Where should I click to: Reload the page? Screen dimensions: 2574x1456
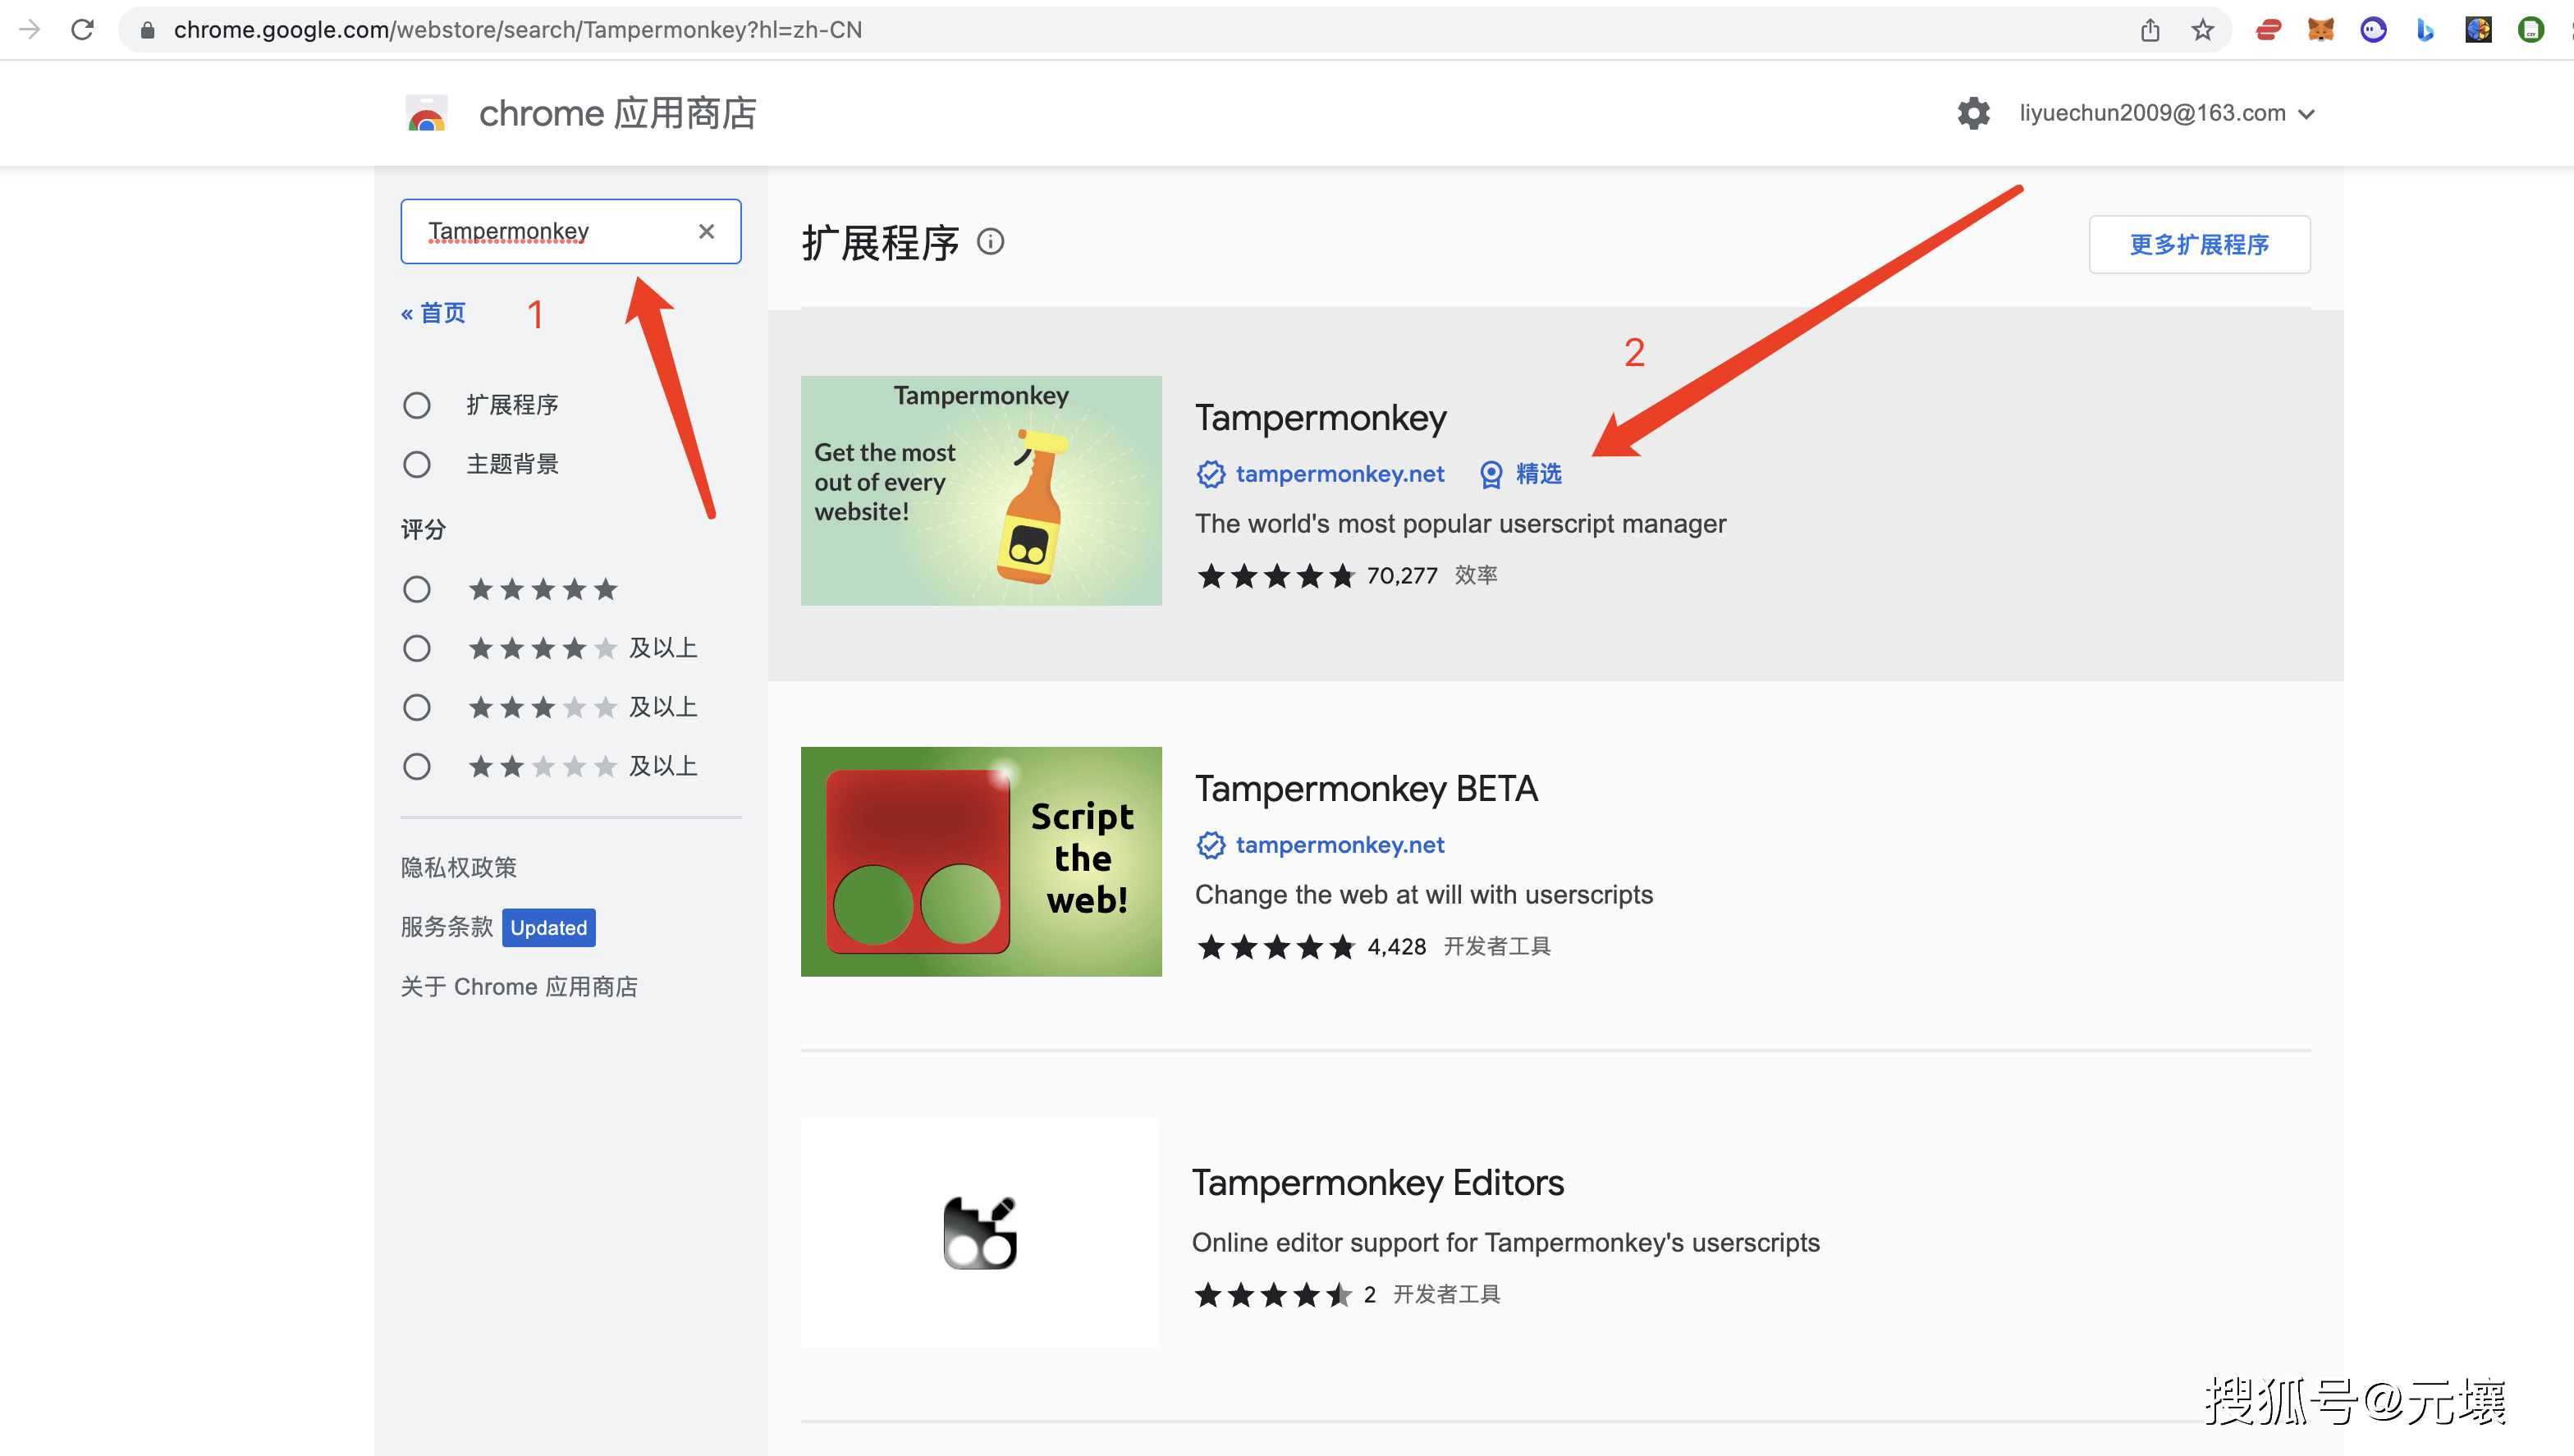(x=83, y=29)
